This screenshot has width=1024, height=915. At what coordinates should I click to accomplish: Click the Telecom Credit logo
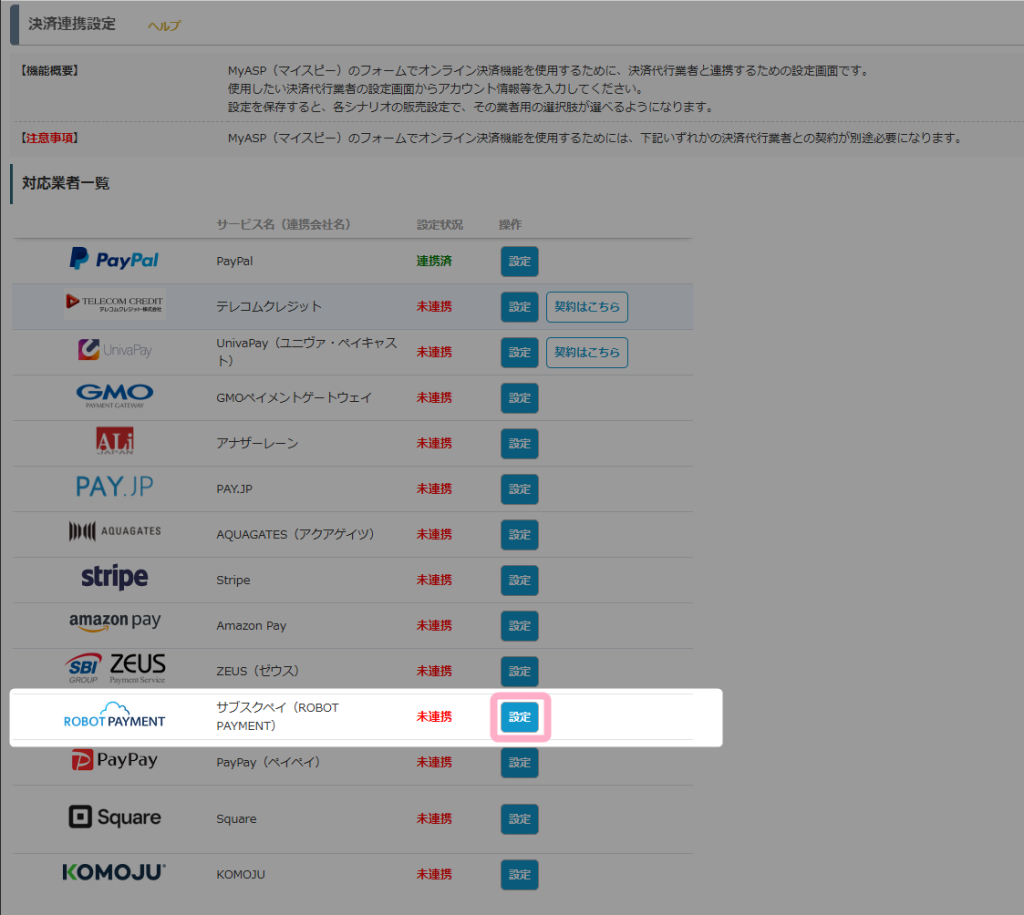pyautogui.click(x=114, y=305)
